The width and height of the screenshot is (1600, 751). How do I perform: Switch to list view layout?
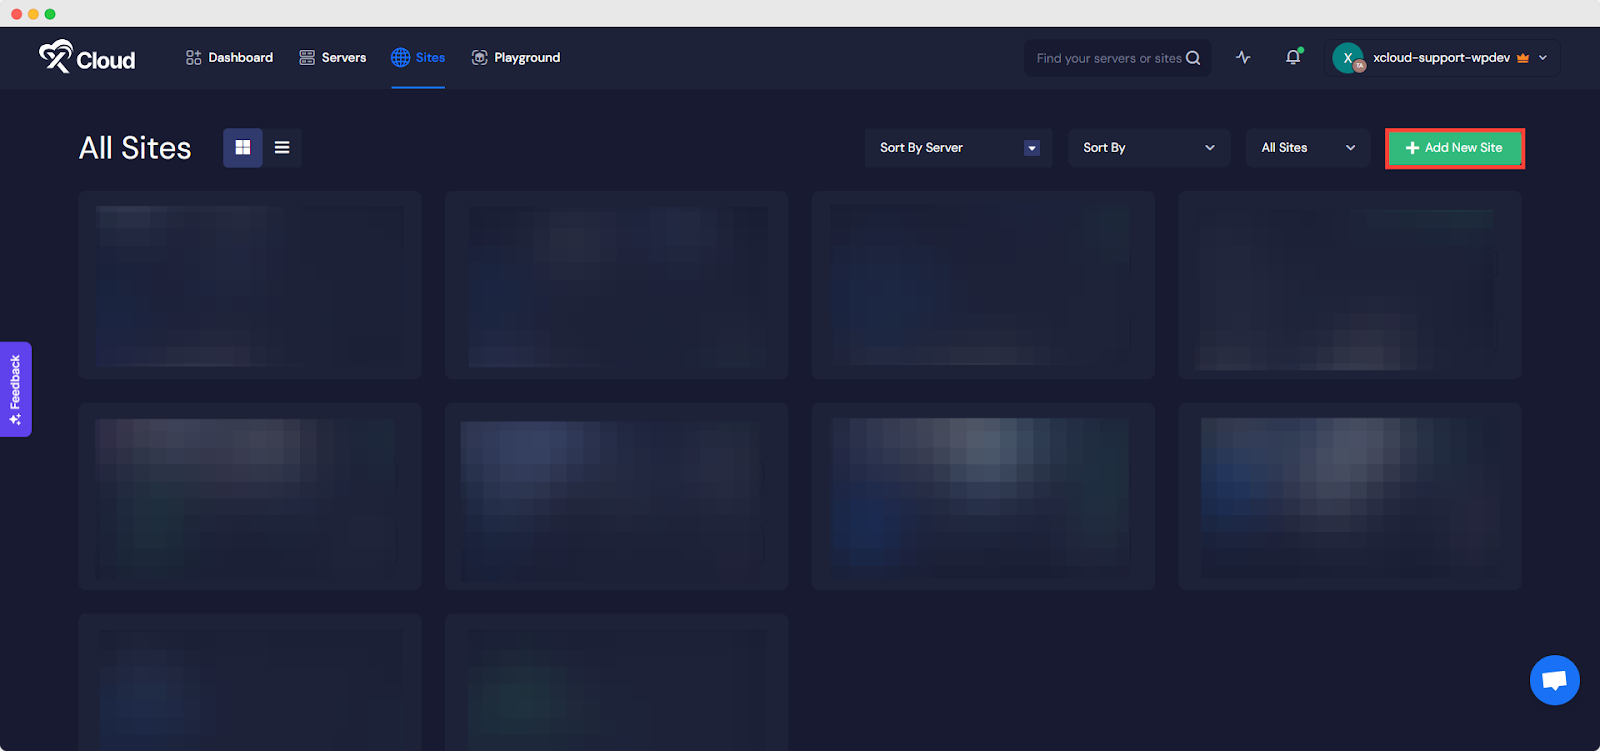coord(282,147)
